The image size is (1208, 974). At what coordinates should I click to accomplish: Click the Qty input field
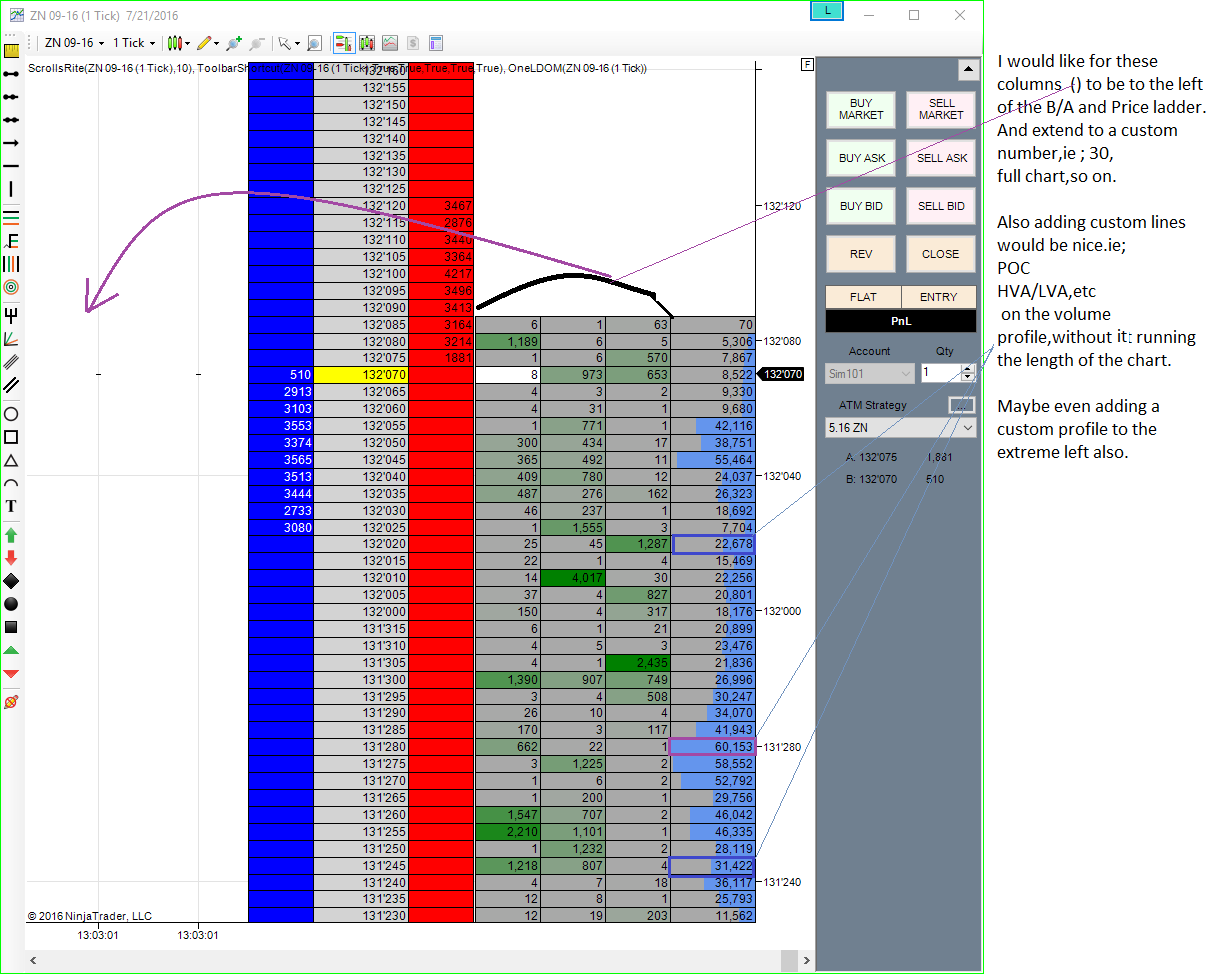(x=939, y=373)
